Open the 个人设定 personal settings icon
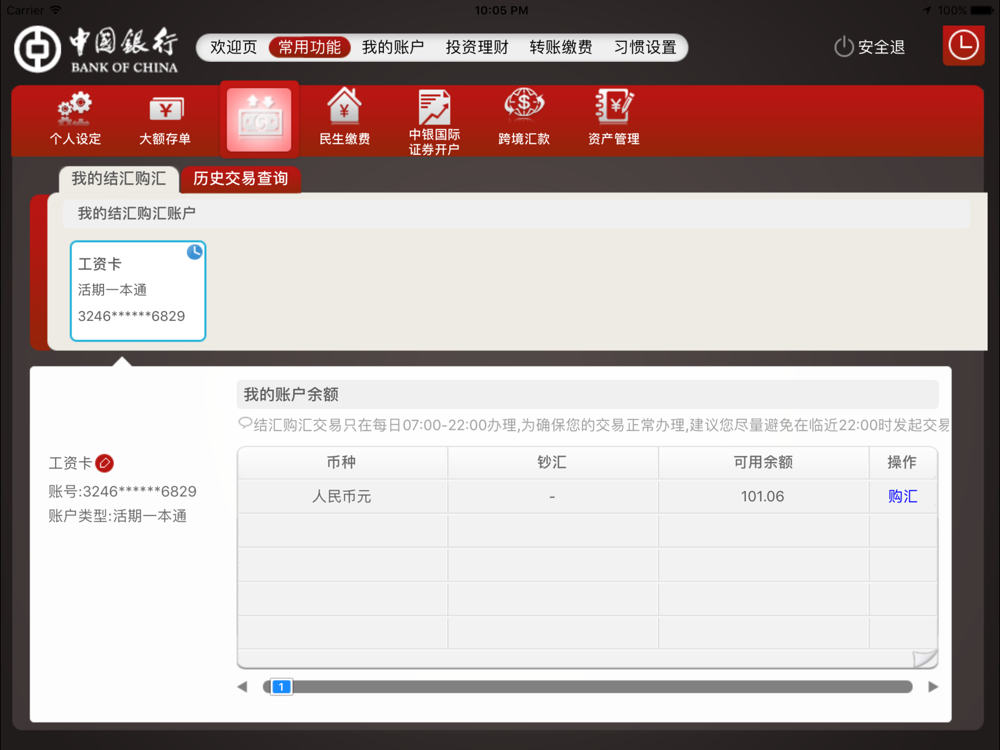This screenshot has height=750, width=1000. coord(75,119)
